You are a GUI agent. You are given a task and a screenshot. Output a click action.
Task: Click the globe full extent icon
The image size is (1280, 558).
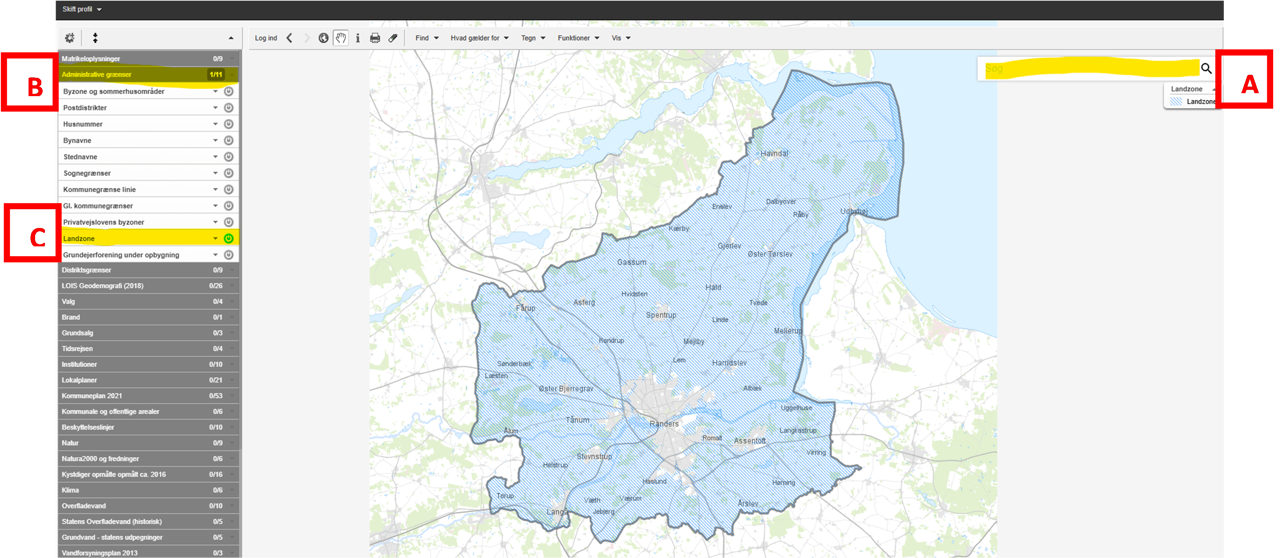pos(323,38)
